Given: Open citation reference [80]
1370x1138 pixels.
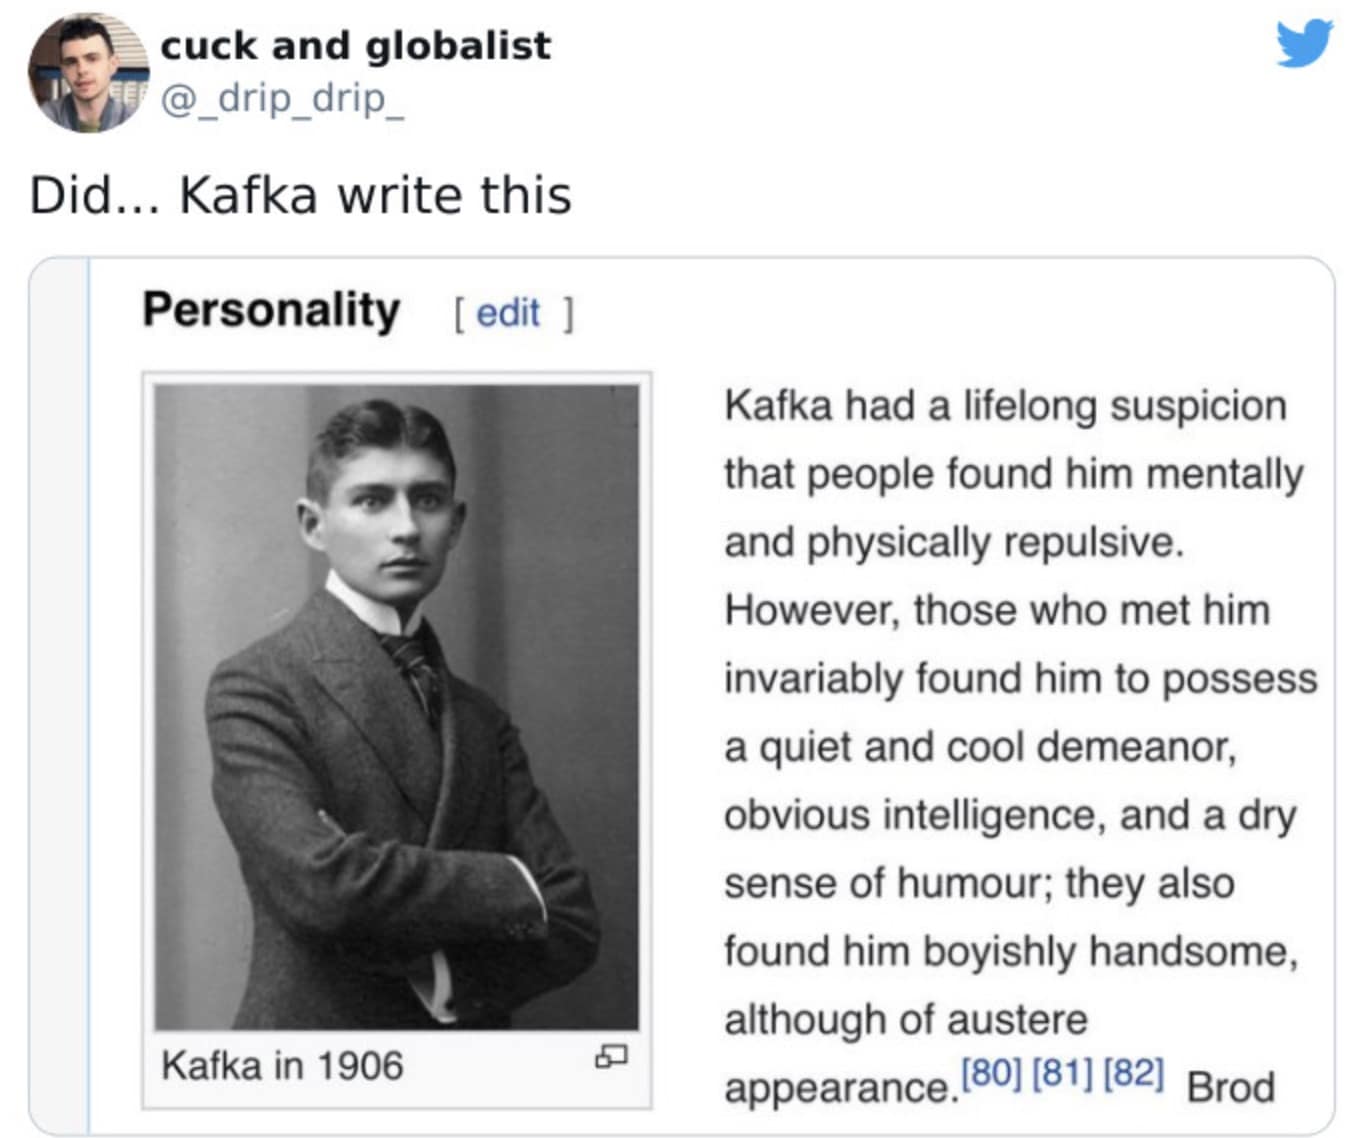Looking at the screenshot, I should point(990,1074).
